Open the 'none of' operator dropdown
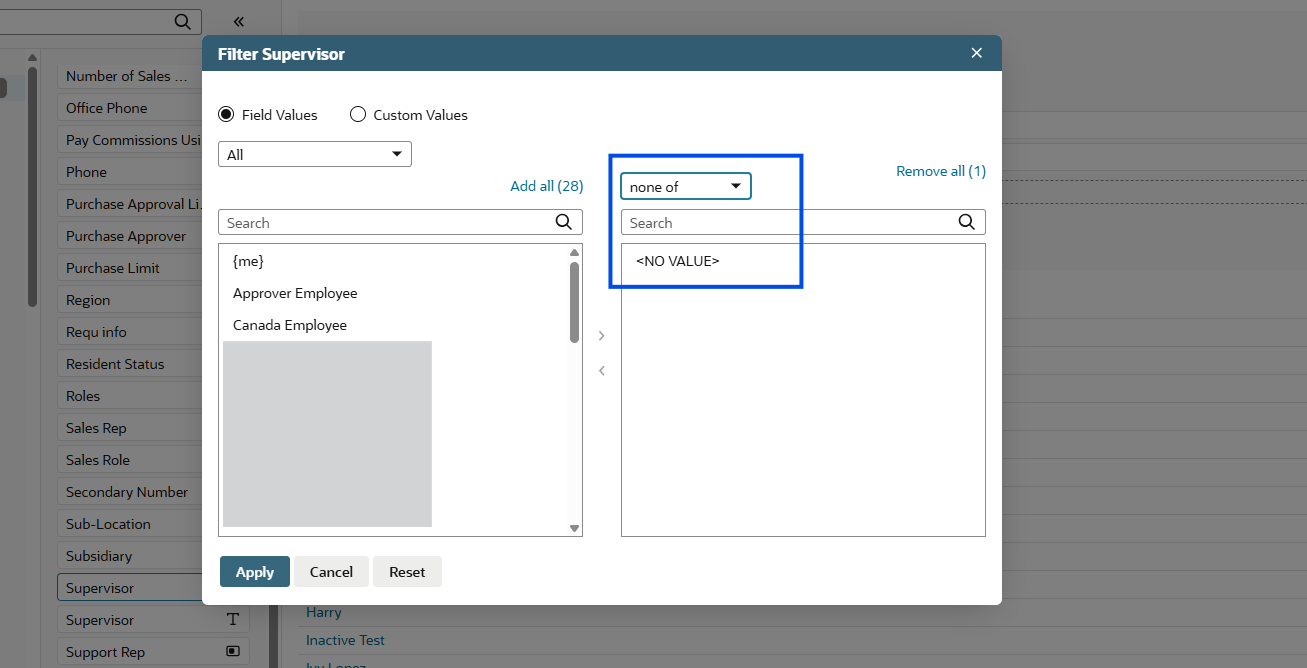Image resolution: width=1307 pixels, height=668 pixels. click(686, 187)
